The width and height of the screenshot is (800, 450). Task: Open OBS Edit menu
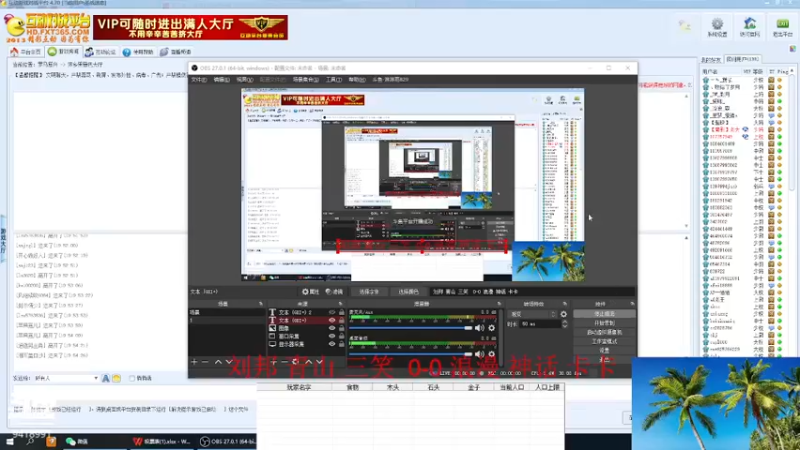click(221, 80)
